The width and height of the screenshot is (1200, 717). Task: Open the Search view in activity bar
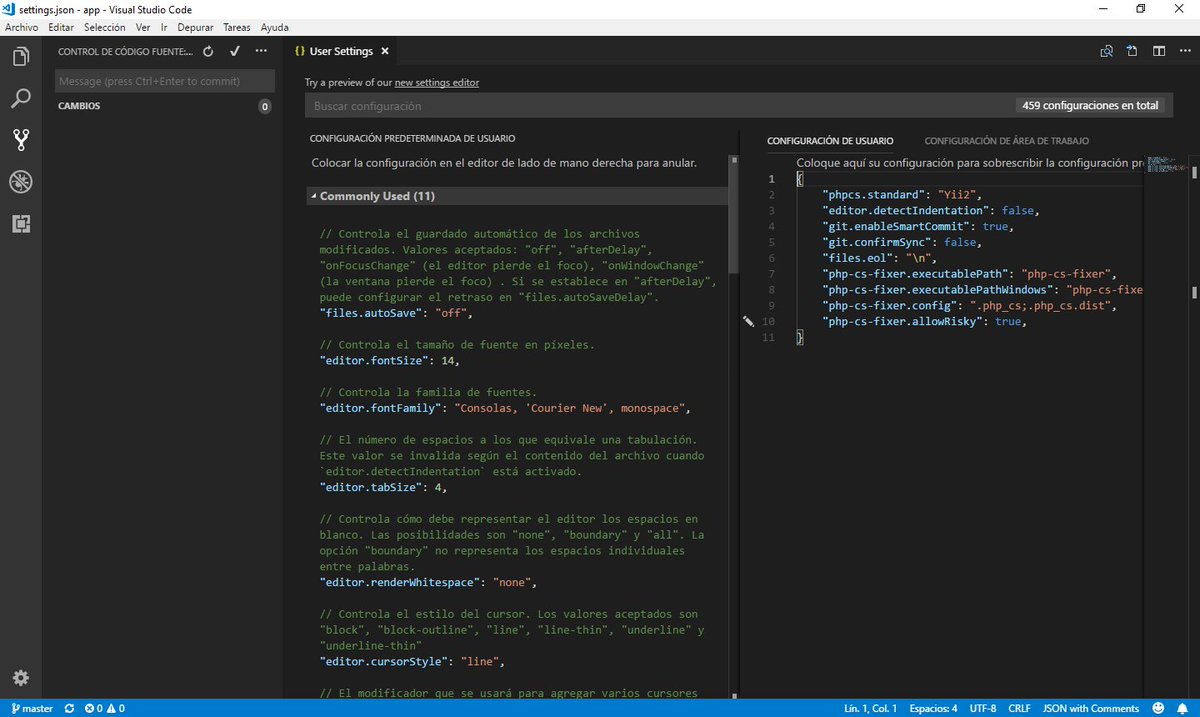[x=20, y=99]
